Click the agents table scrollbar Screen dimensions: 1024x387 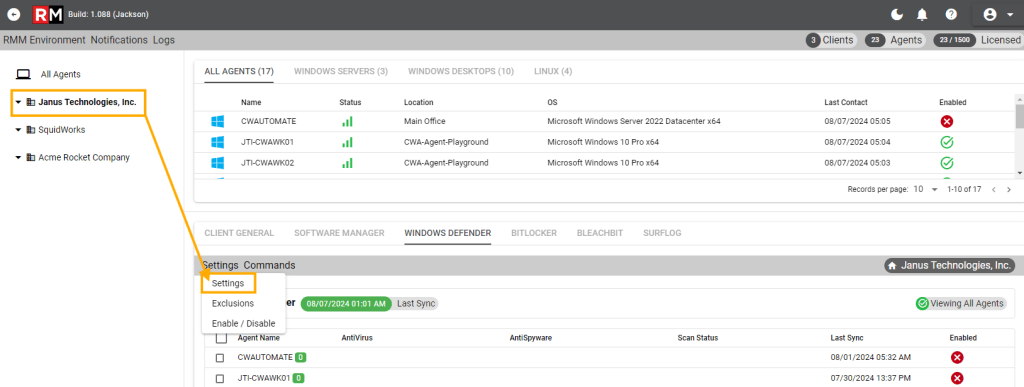(x=1019, y=116)
